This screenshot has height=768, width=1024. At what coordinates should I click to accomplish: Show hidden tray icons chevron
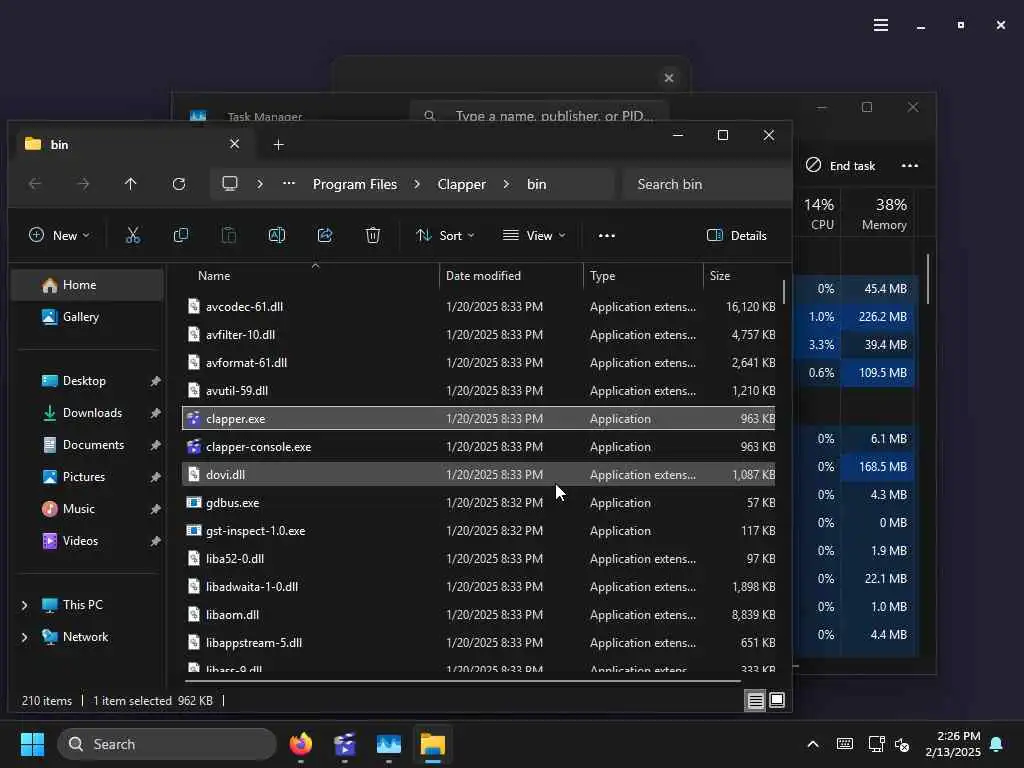pos(813,744)
